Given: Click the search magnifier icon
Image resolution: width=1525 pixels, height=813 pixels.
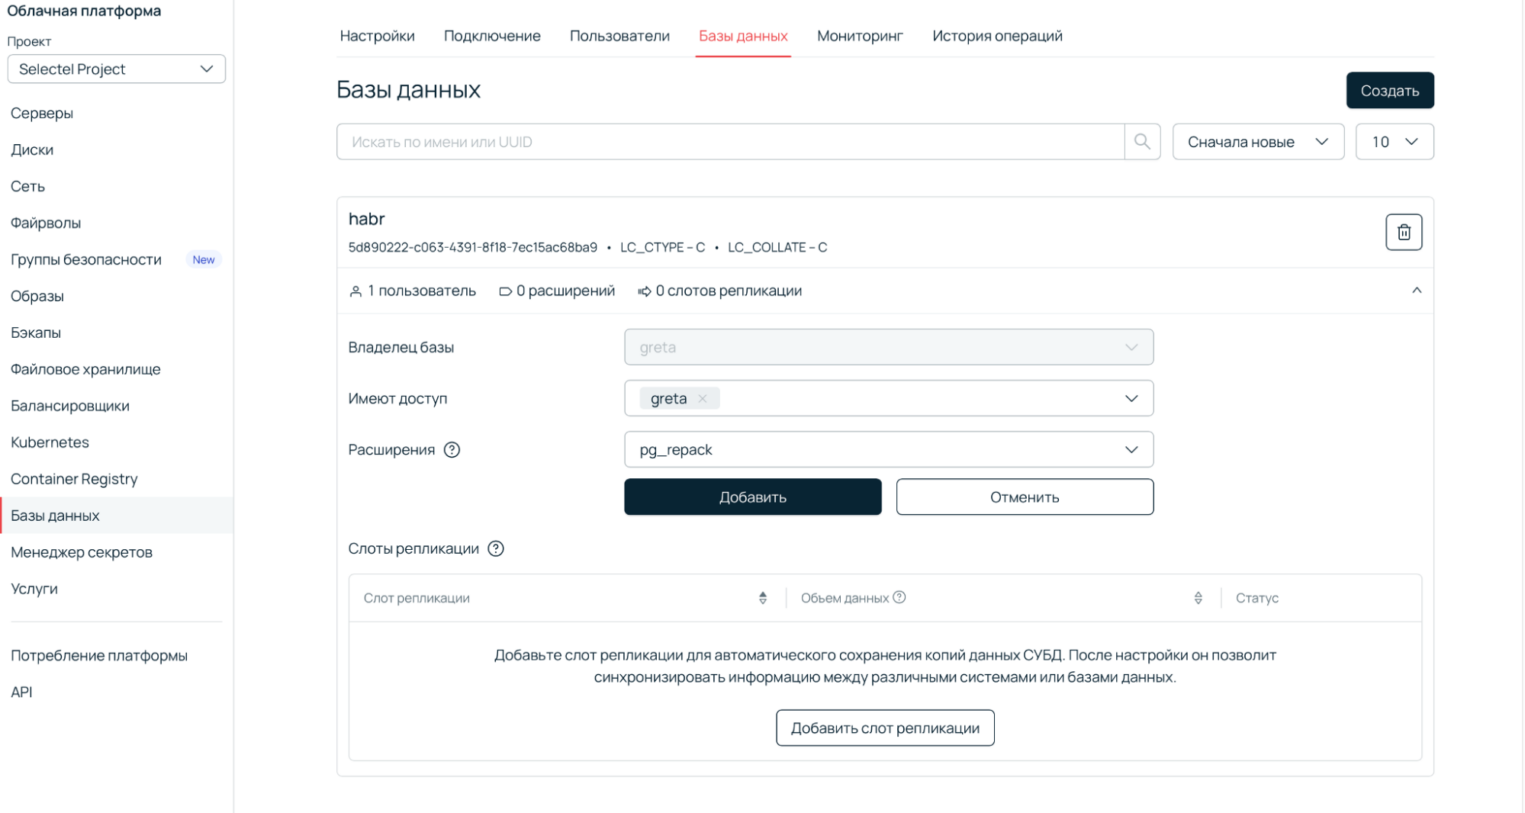Looking at the screenshot, I should click(1142, 142).
